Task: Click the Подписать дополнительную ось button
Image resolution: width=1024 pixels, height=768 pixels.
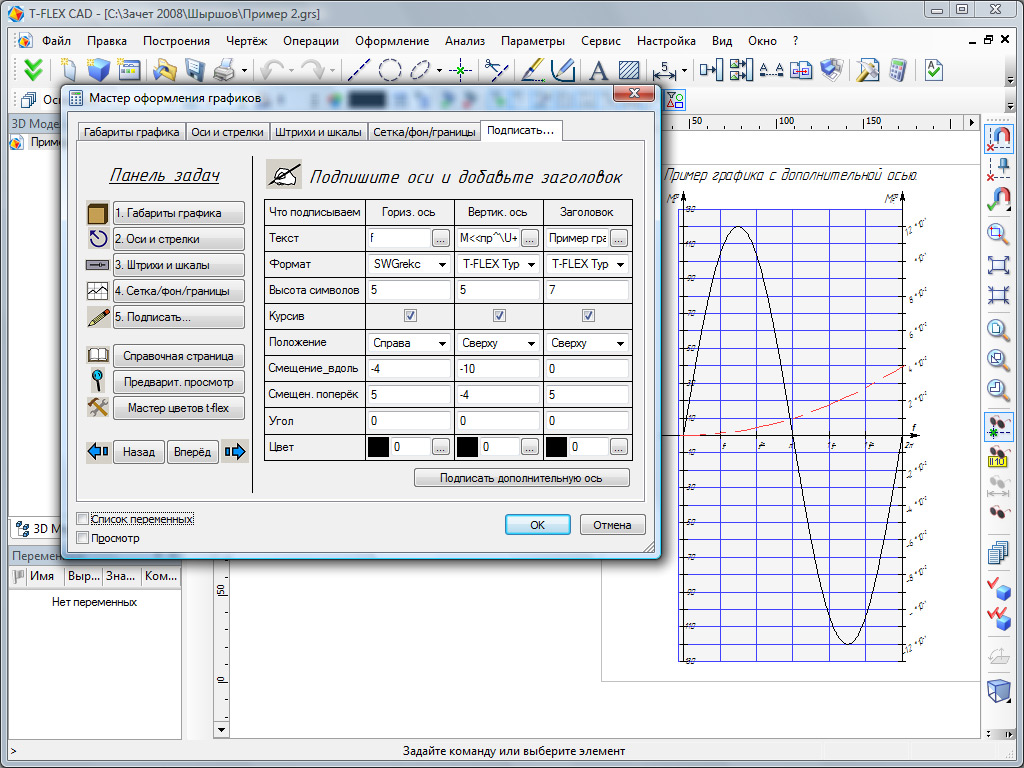Action: click(x=521, y=478)
